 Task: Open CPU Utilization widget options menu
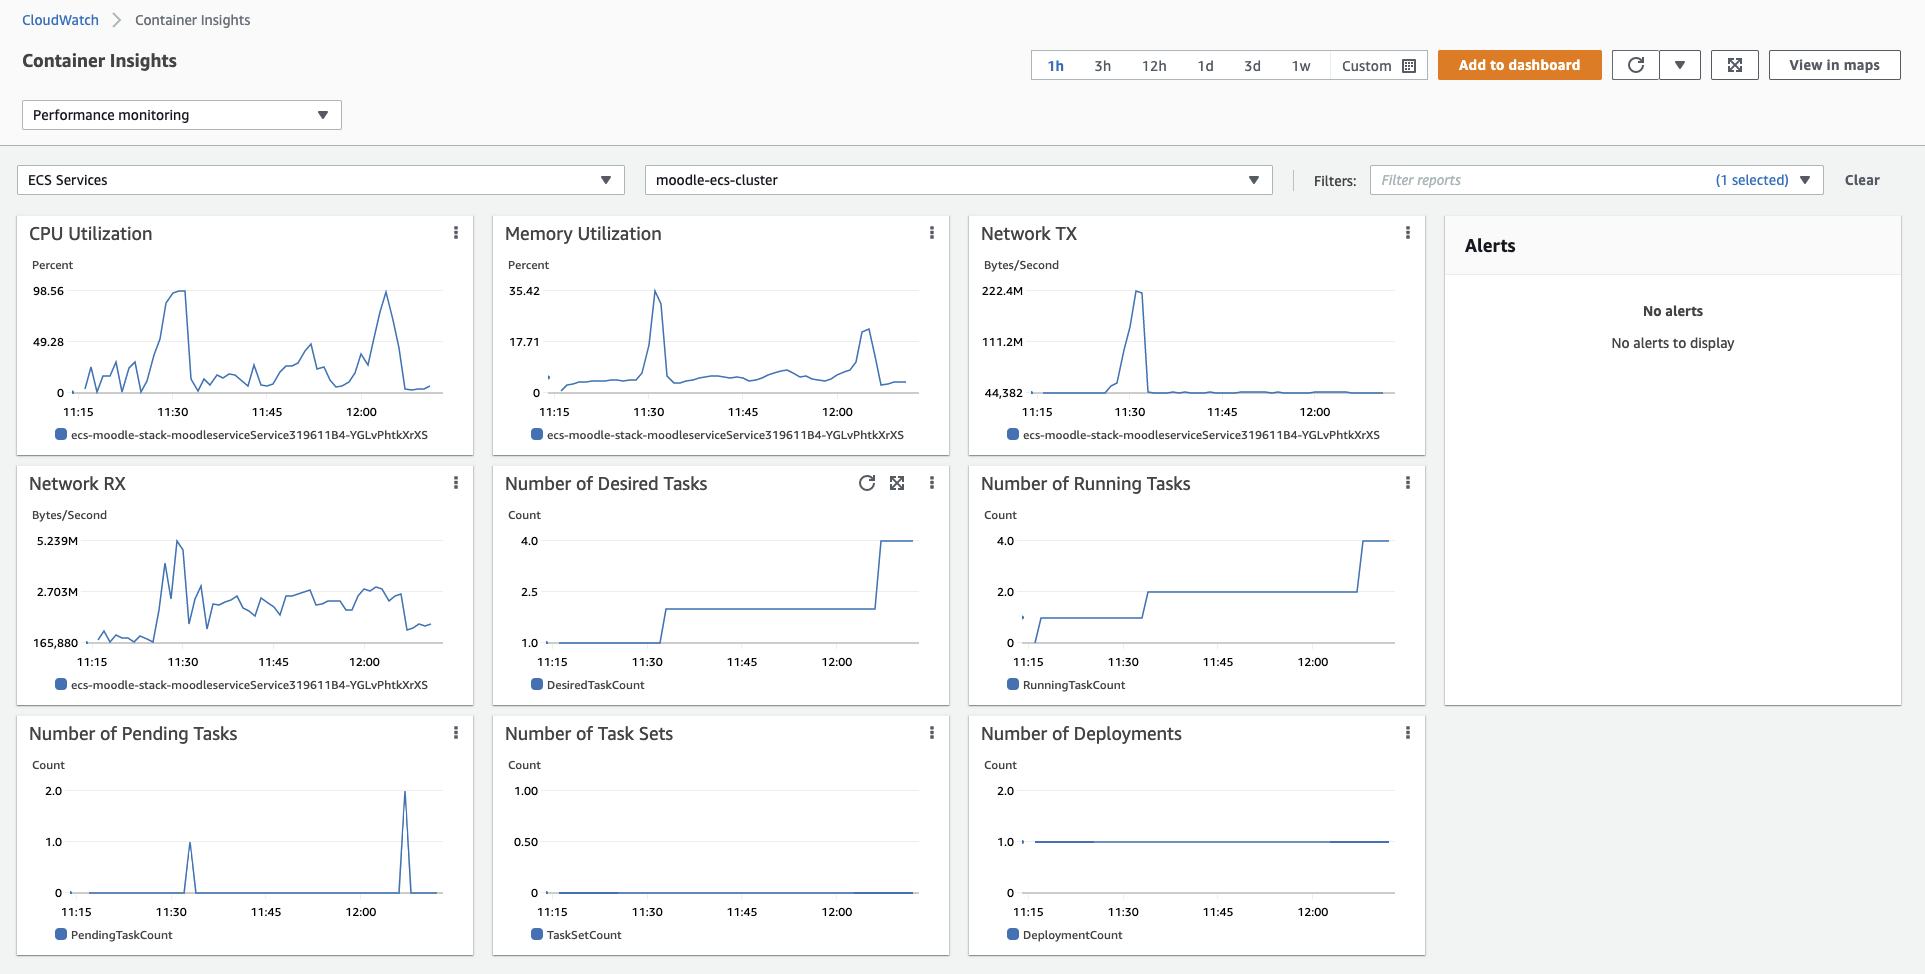(456, 233)
